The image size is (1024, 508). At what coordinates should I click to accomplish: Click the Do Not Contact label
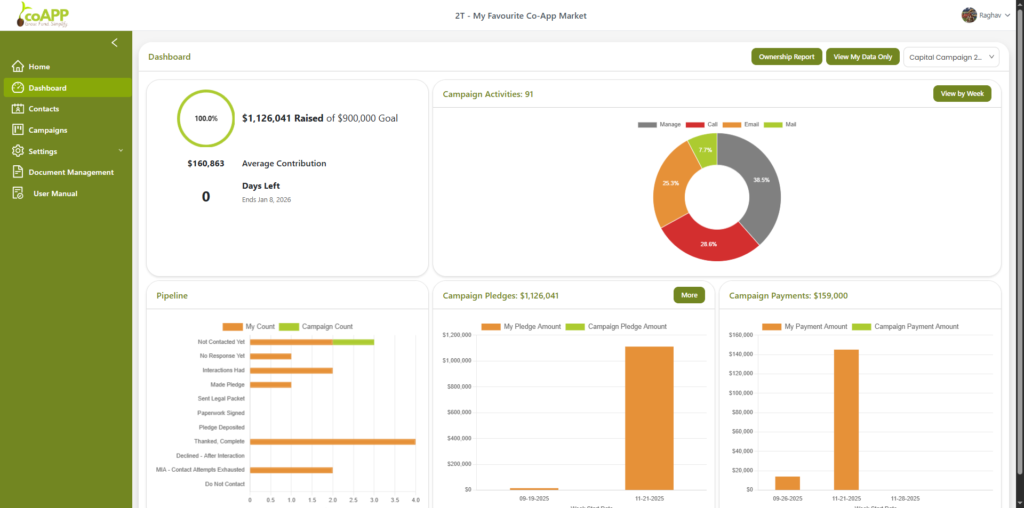click(225, 484)
